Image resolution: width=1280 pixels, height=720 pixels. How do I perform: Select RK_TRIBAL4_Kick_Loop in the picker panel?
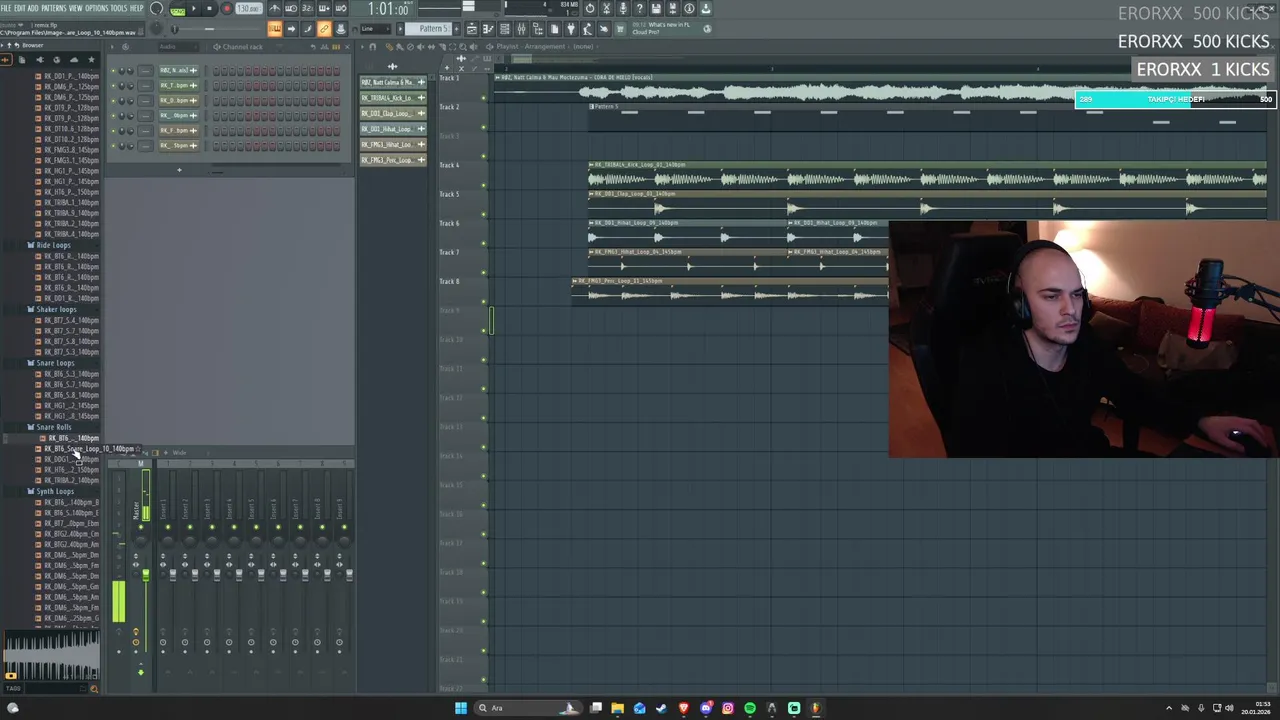392,98
